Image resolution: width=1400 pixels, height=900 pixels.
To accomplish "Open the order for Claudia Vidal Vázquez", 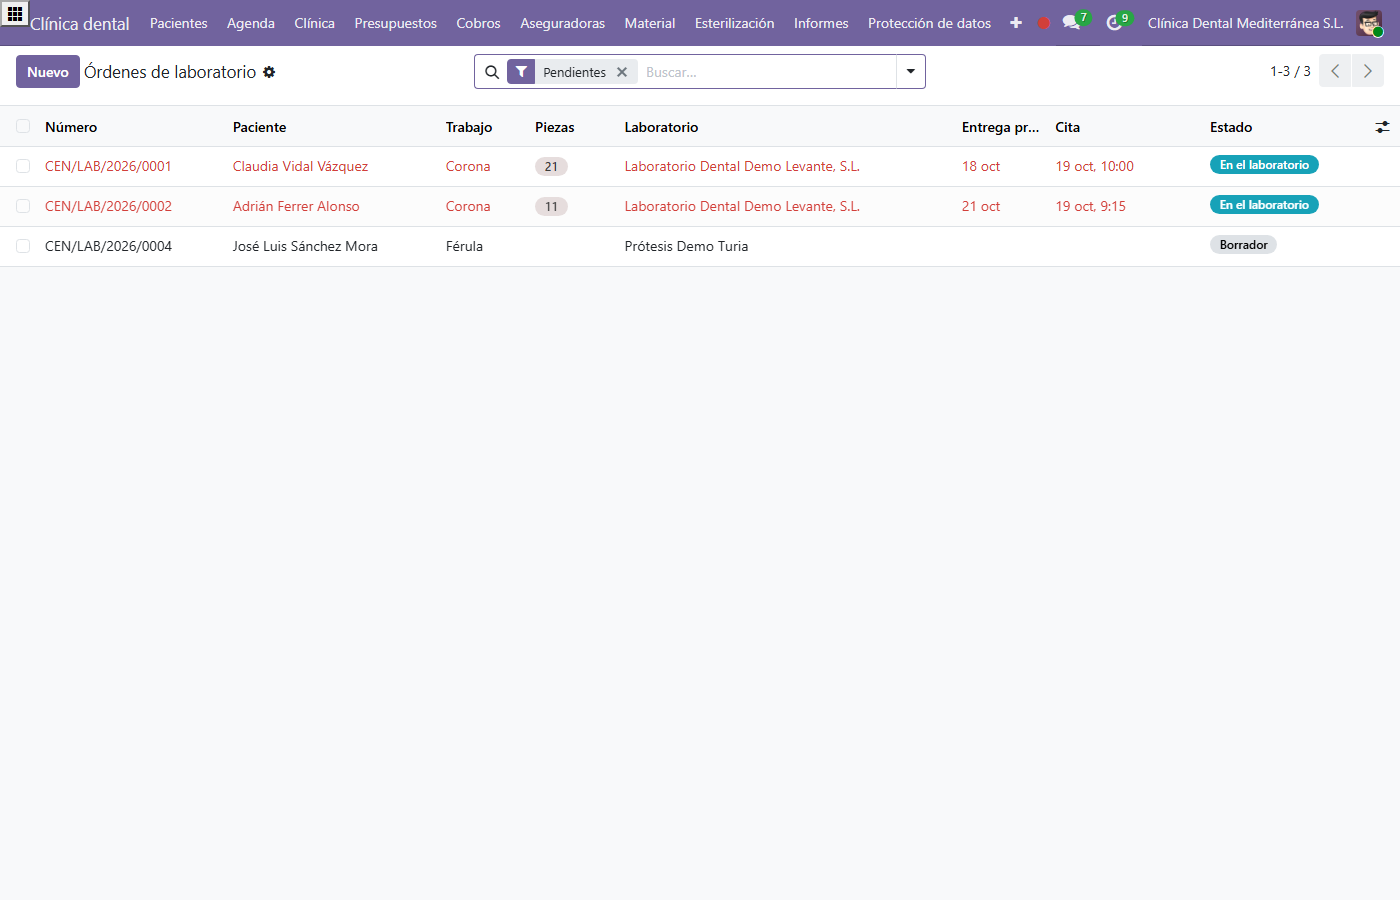I will point(300,166).
